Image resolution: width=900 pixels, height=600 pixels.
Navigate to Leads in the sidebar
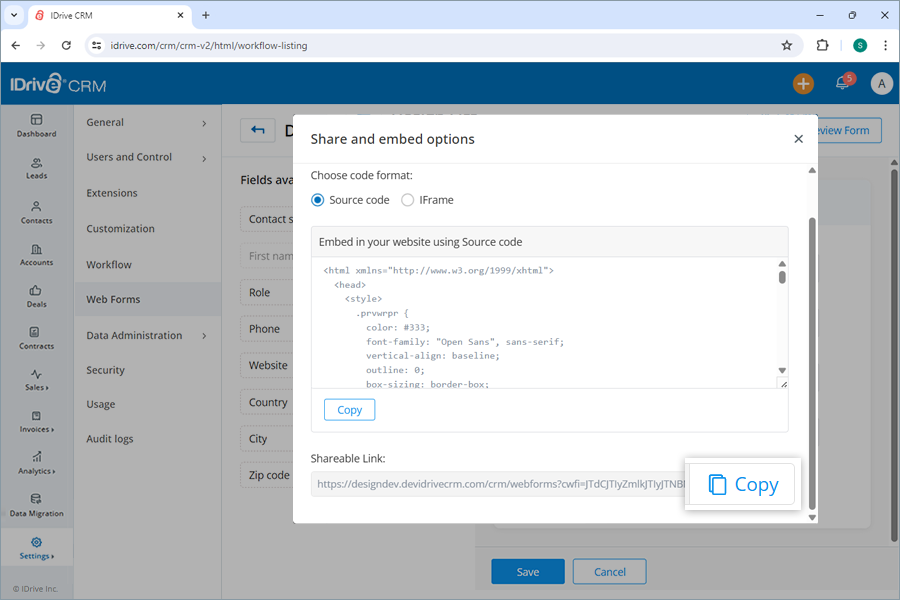tap(36, 168)
